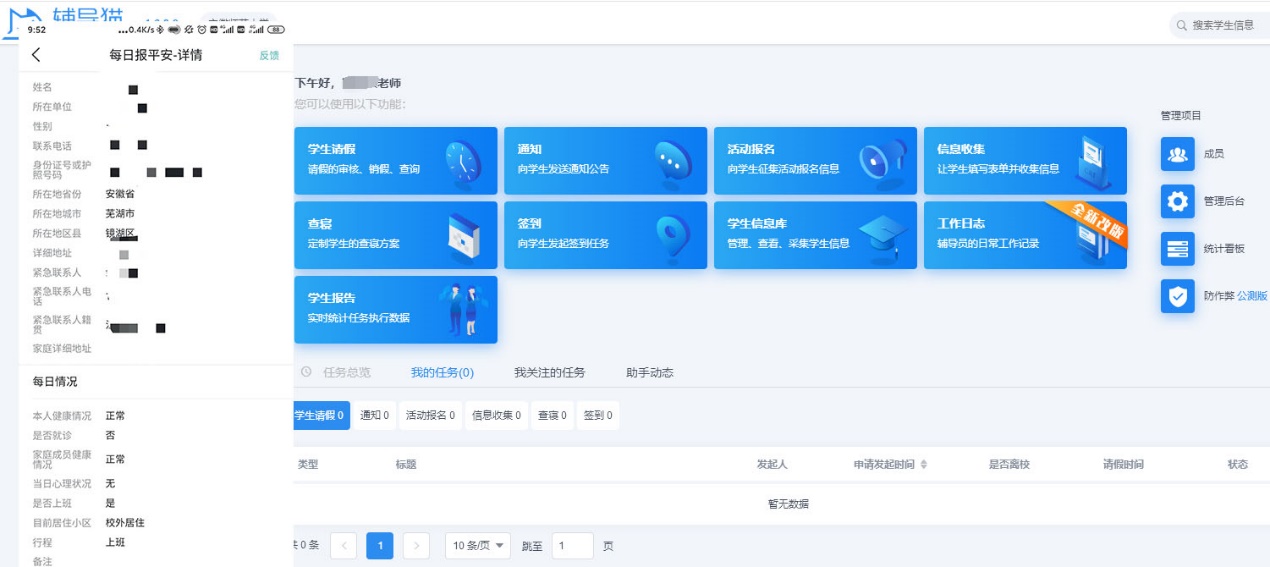Open the 活动报名 activity signup card

pyautogui.click(x=815, y=160)
